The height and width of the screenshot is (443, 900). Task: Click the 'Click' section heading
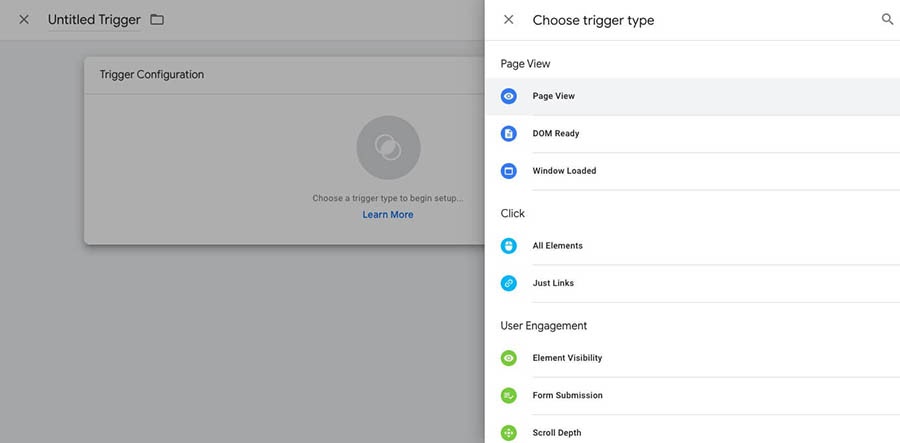click(513, 213)
